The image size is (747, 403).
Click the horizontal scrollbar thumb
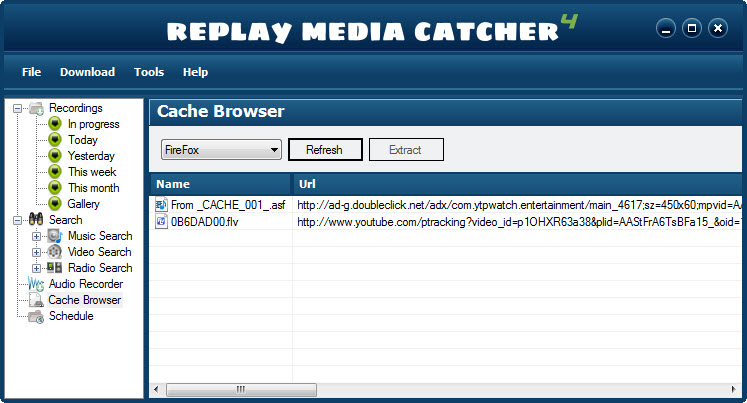(x=241, y=390)
